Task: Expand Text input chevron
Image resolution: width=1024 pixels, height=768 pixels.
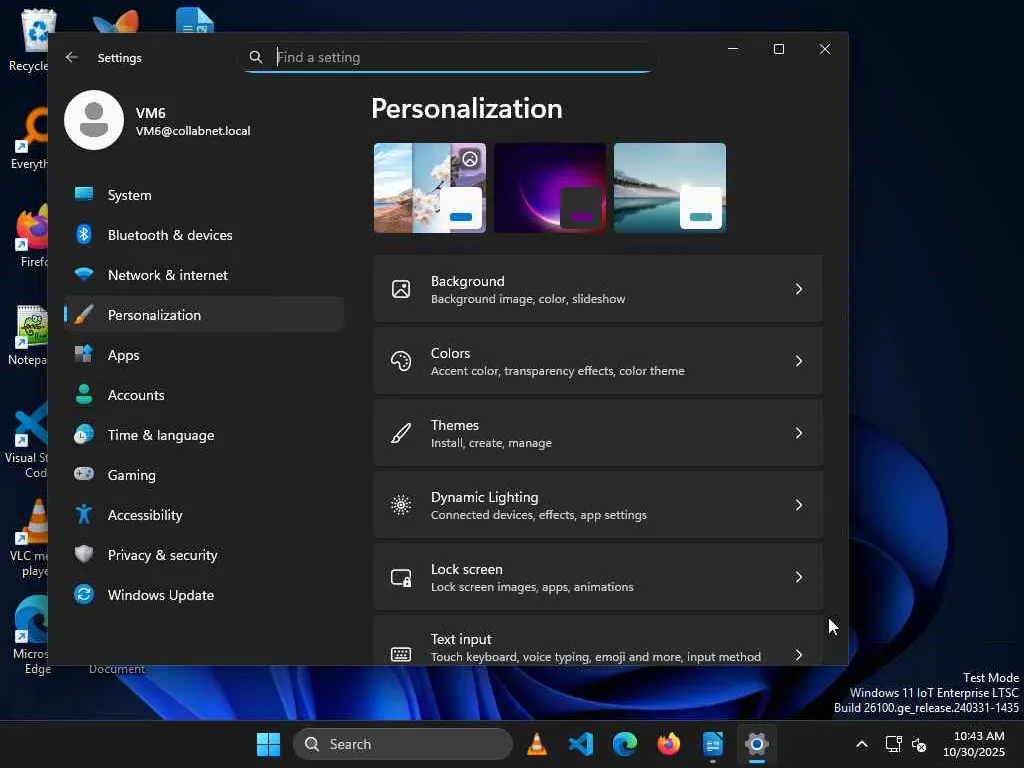Action: point(799,654)
